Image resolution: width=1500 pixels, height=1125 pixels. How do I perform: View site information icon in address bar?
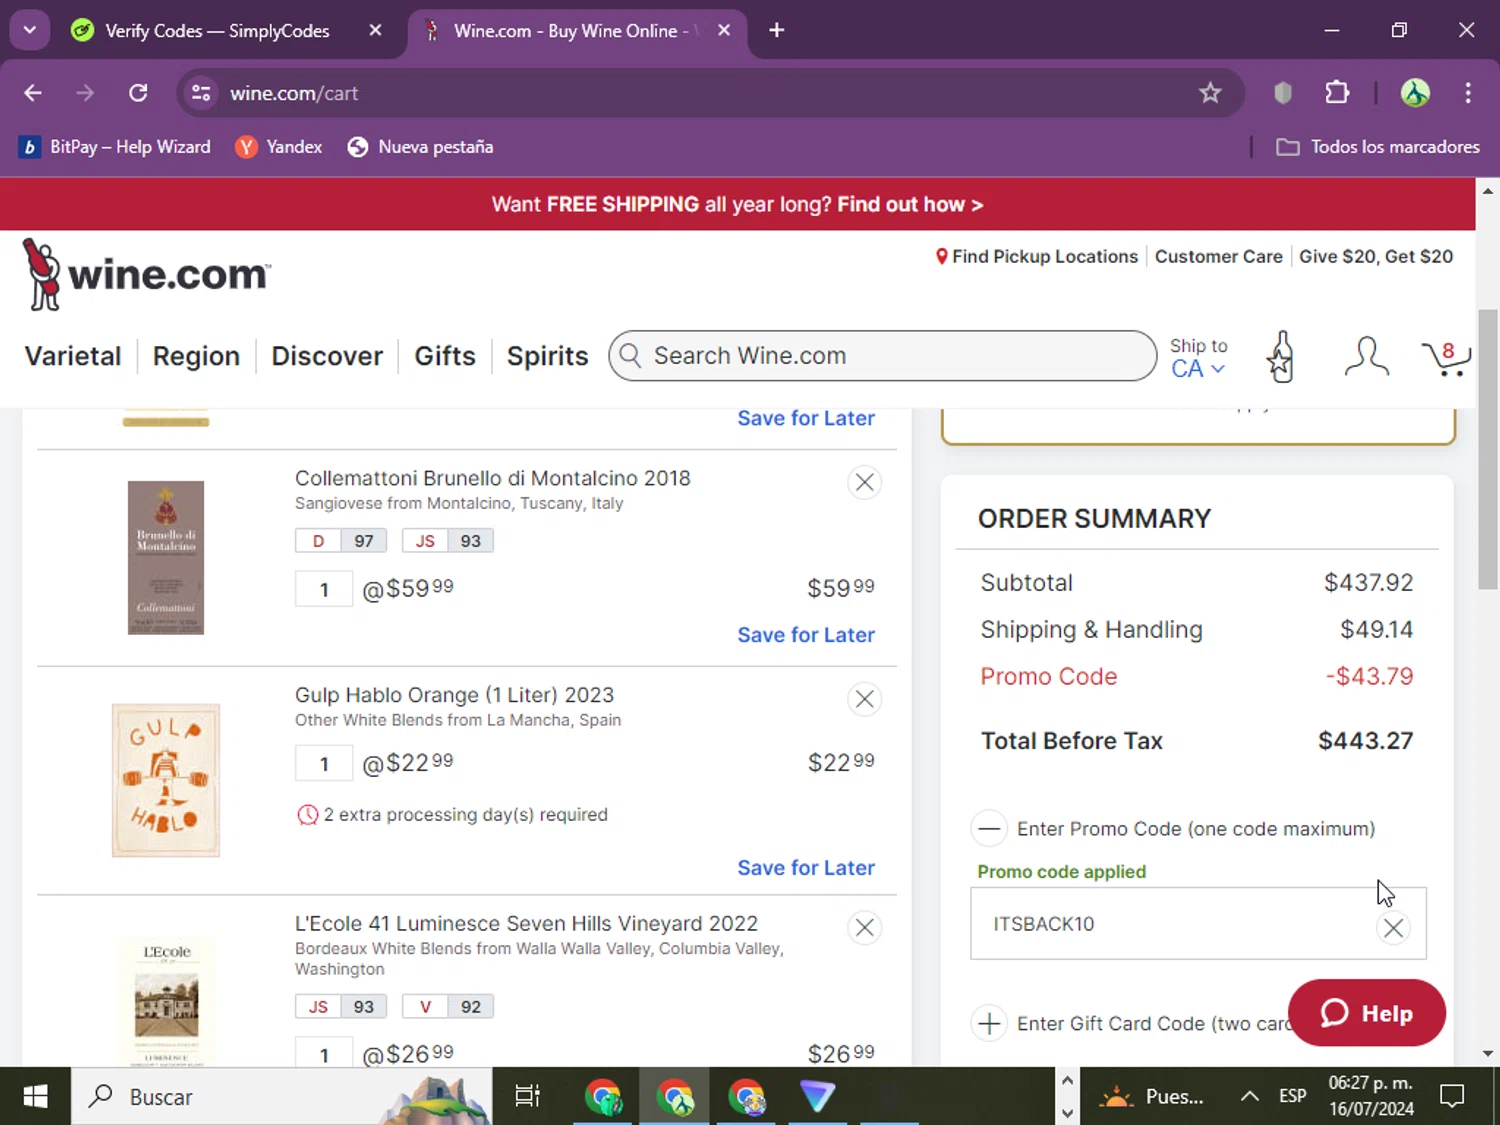[x=201, y=93]
